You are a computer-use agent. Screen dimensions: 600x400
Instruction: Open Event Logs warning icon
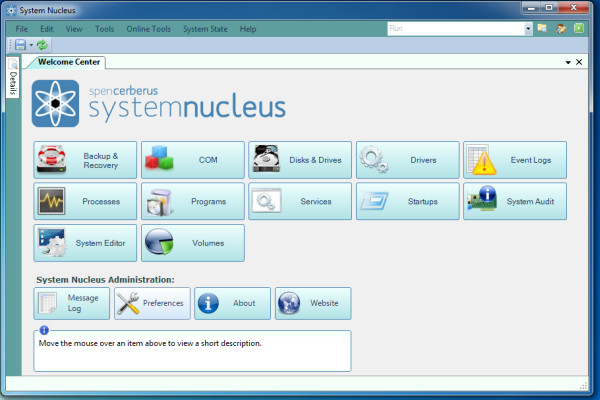pos(481,160)
